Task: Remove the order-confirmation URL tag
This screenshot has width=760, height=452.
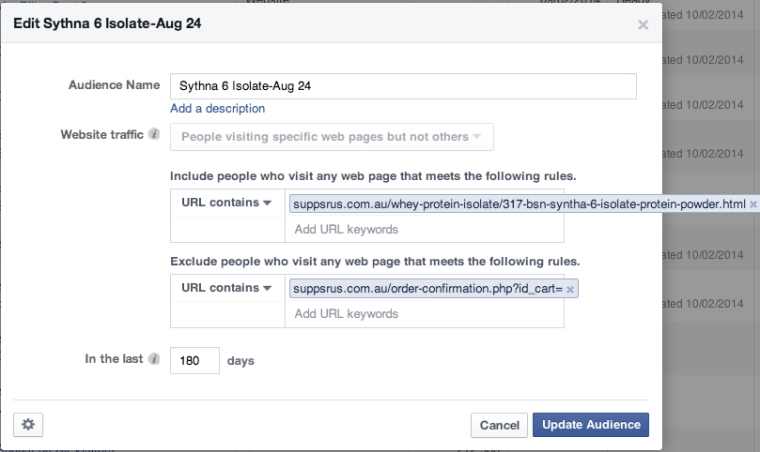Action: click(570, 289)
